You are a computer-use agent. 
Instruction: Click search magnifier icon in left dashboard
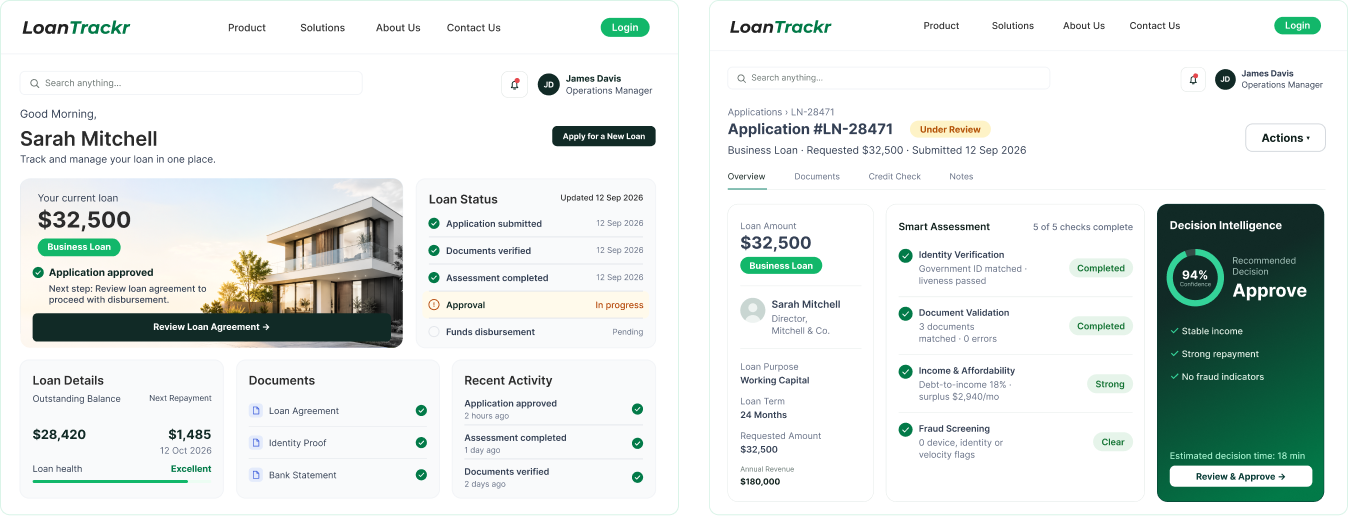click(x=35, y=83)
